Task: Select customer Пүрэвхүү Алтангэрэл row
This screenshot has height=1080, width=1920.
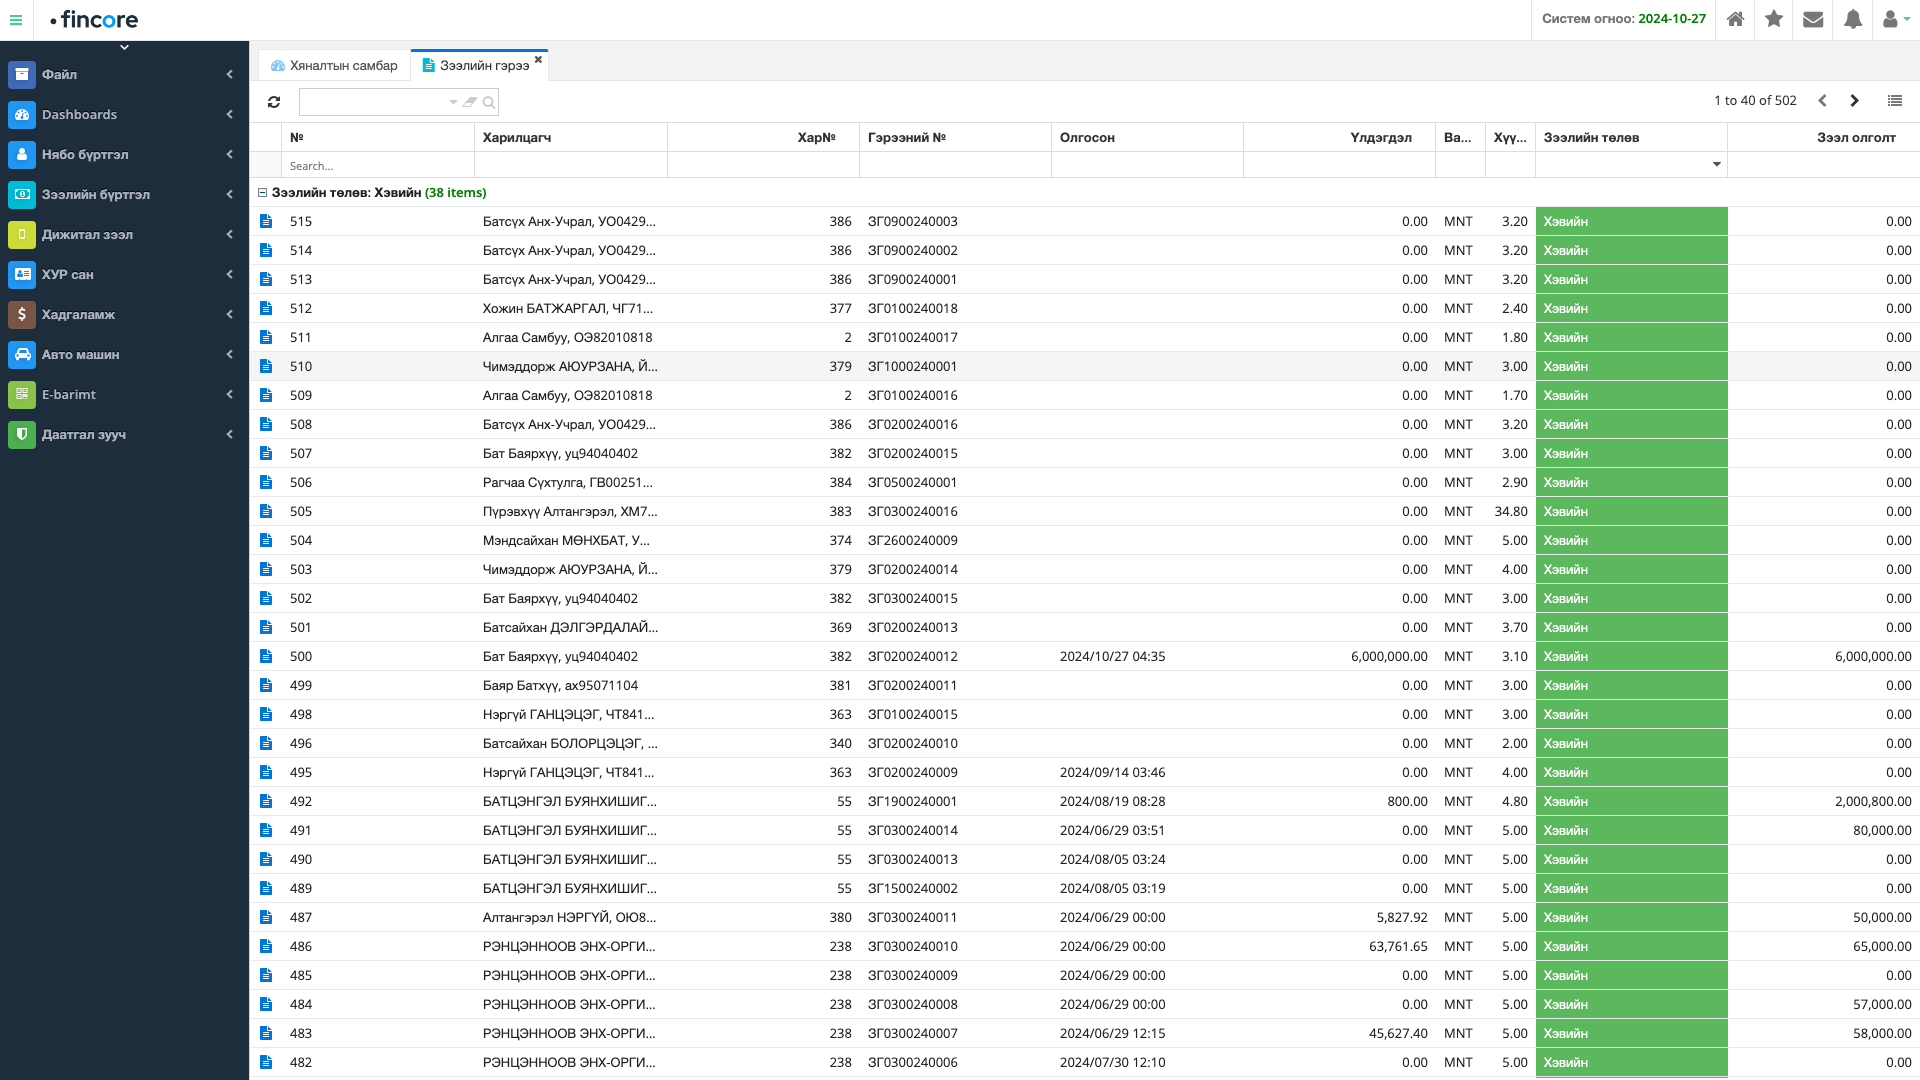Action: (x=570, y=511)
